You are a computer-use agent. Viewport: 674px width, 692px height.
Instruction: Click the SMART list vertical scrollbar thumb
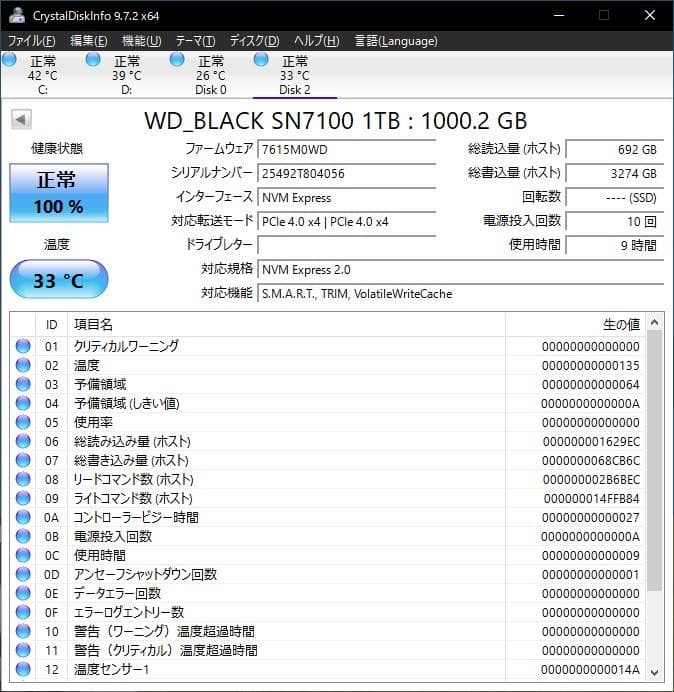(x=655, y=460)
